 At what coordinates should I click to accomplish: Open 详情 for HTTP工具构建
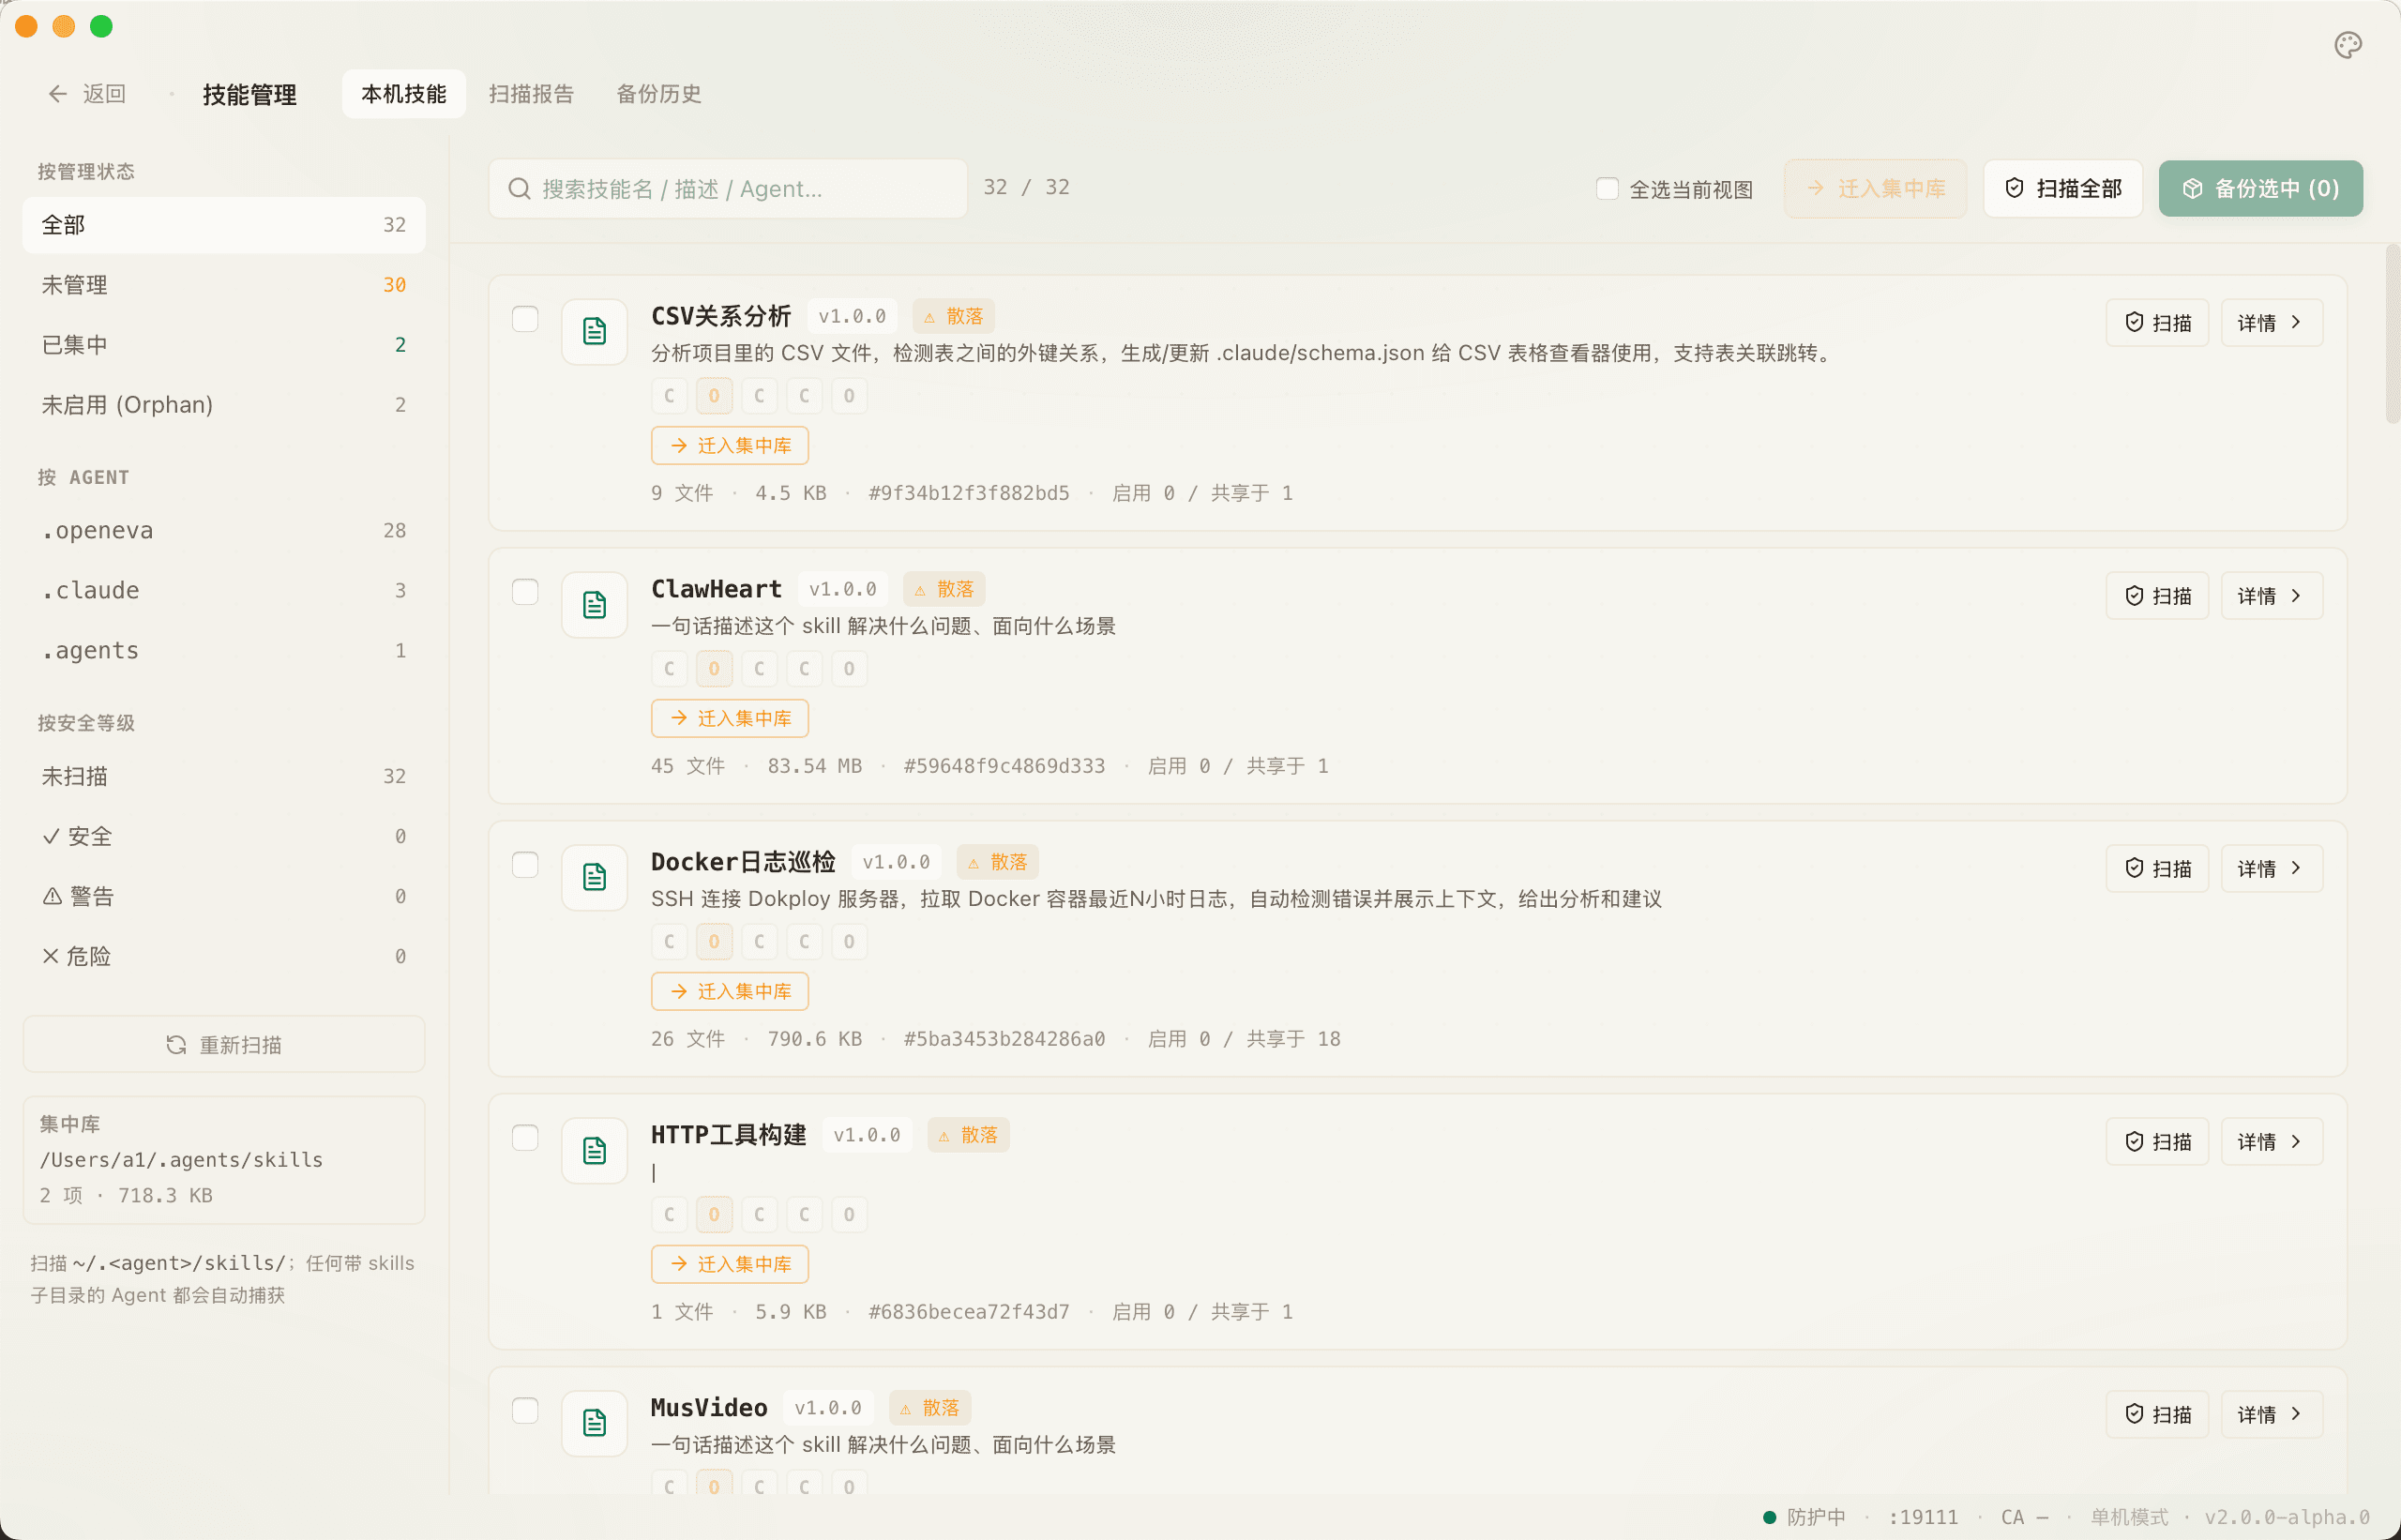2271,1141
